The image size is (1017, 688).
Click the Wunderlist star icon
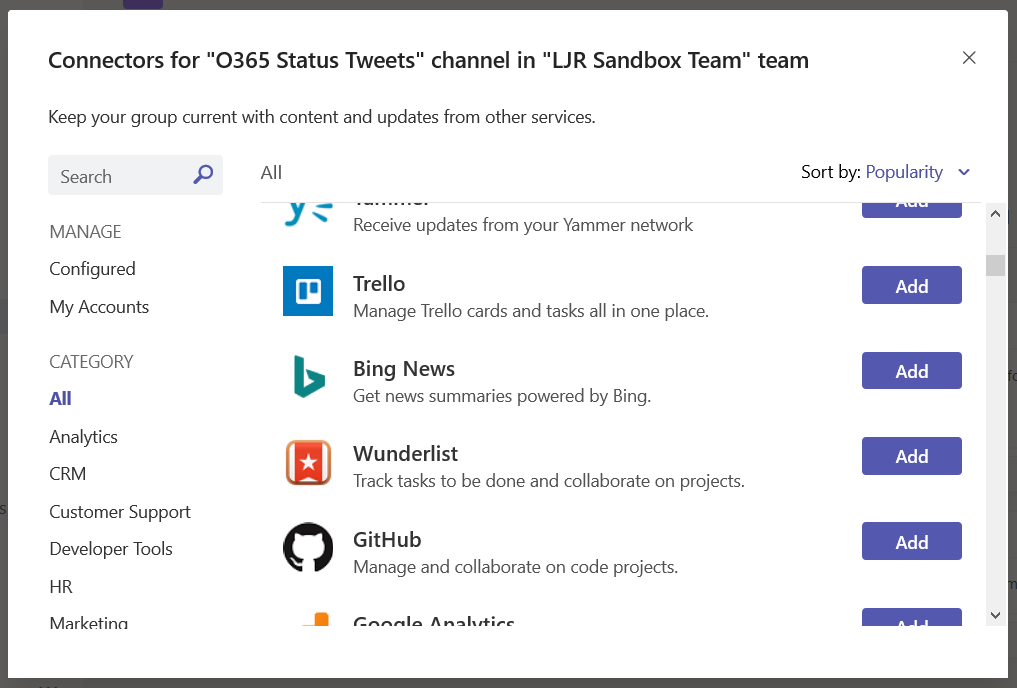coord(309,462)
